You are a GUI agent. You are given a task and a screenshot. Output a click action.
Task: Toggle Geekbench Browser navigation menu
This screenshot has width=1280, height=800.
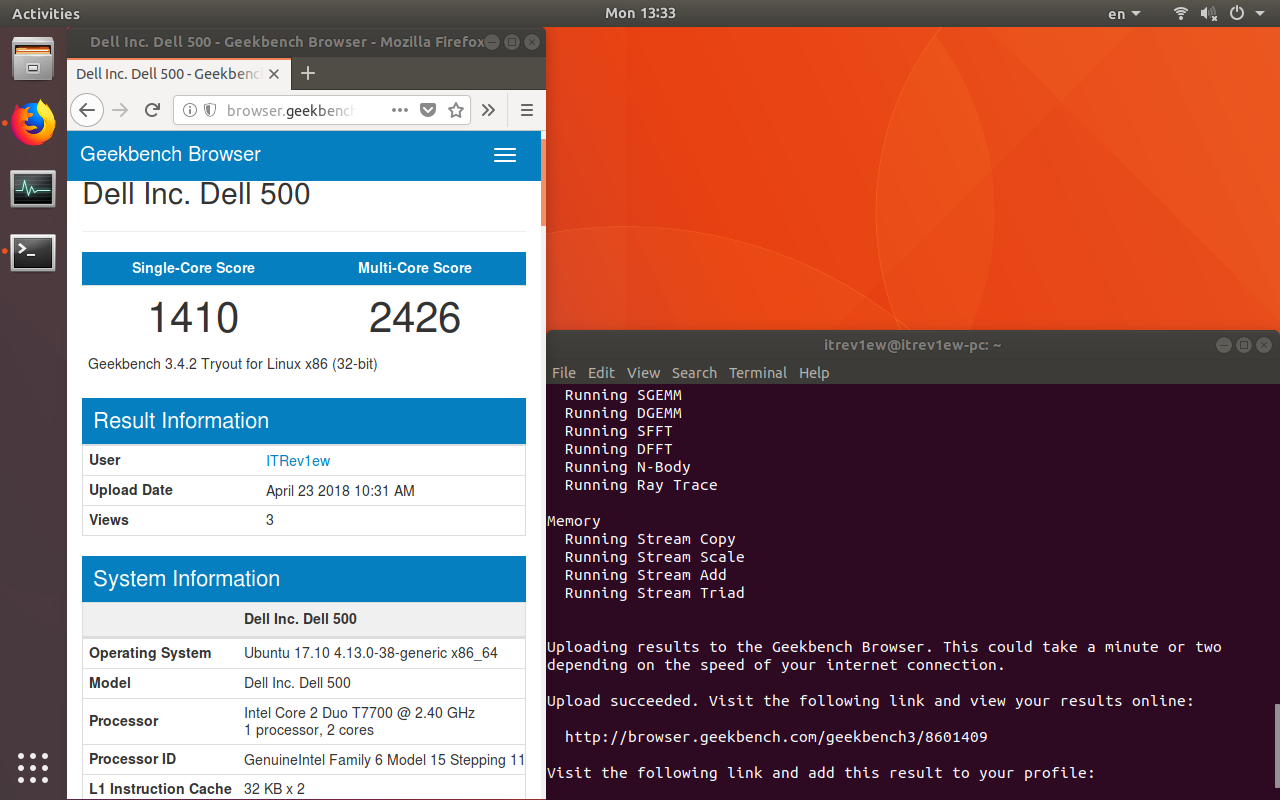point(505,155)
